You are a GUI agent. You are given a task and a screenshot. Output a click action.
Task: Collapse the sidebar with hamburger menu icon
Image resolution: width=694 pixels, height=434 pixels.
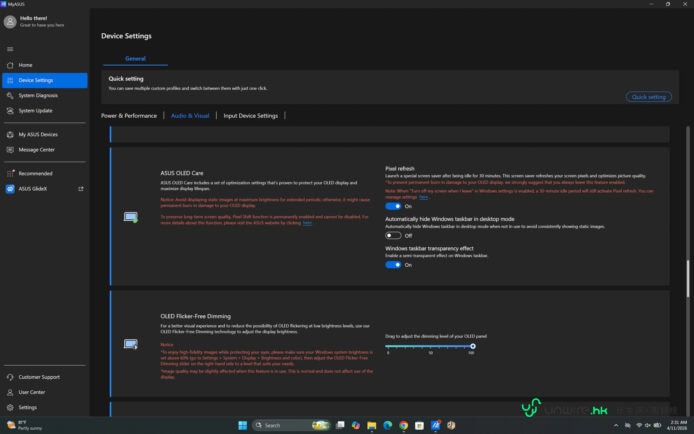(10, 49)
